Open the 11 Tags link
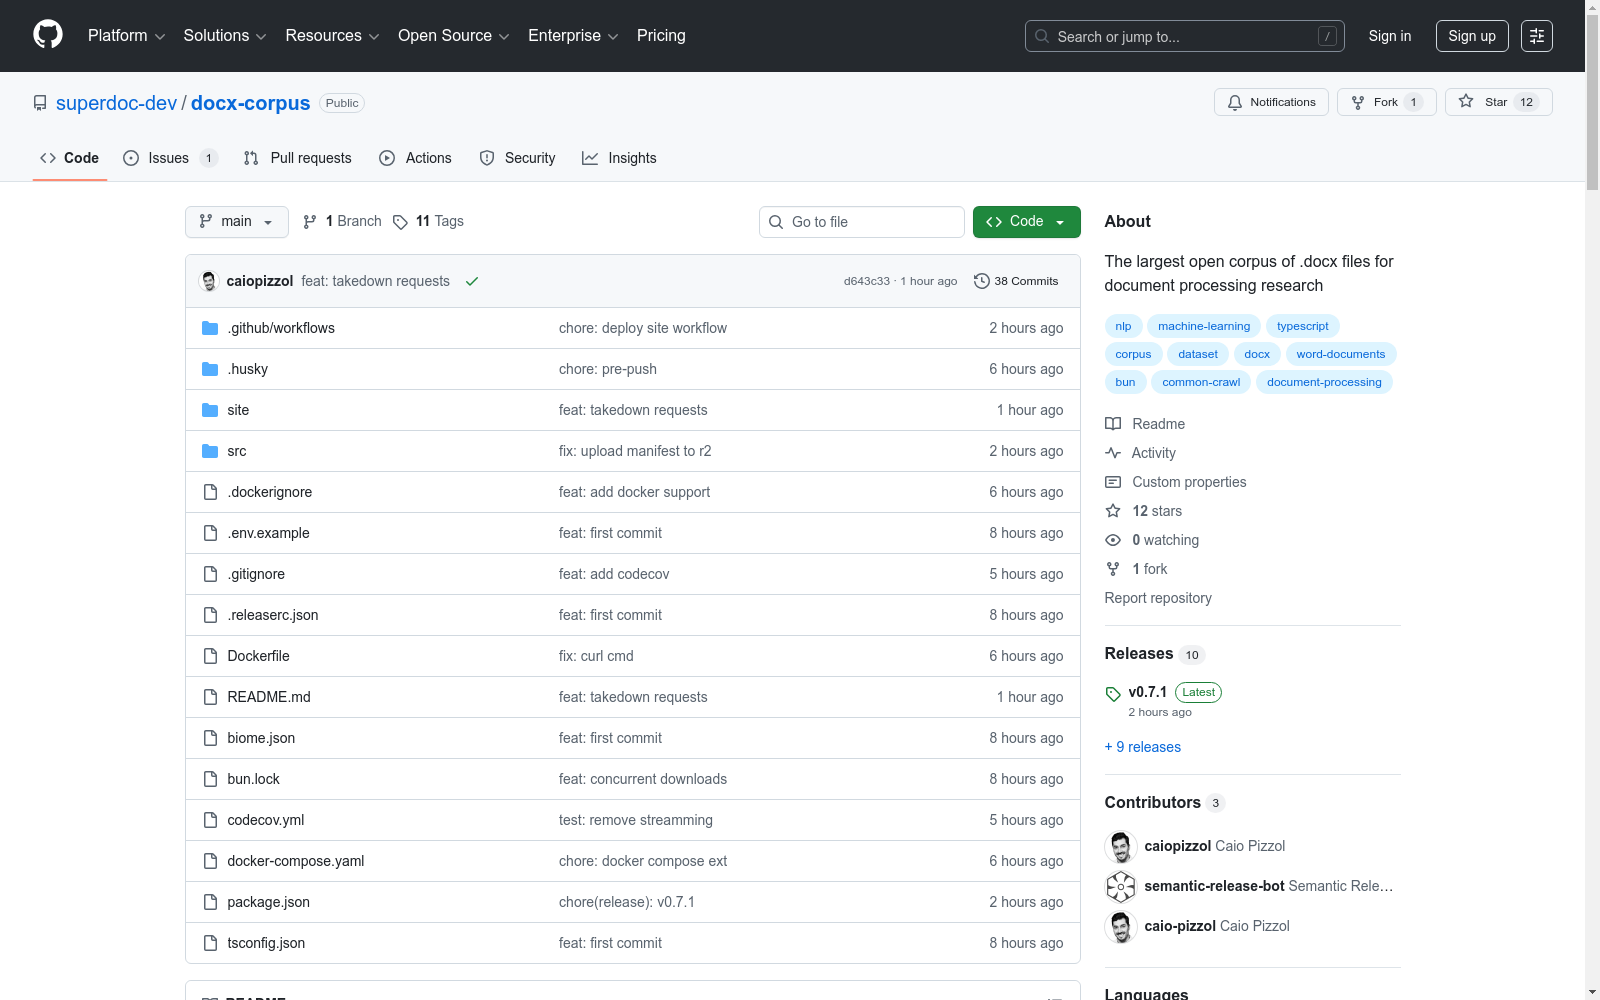1600x1000 pixels. click(x=428, y=221)
